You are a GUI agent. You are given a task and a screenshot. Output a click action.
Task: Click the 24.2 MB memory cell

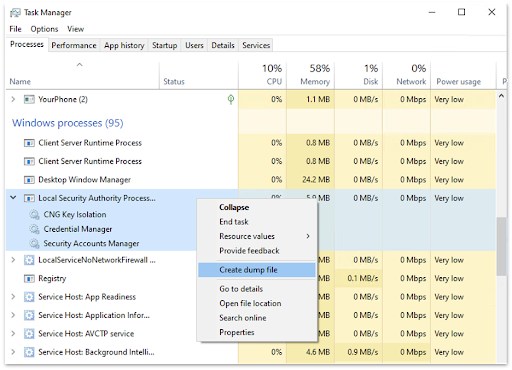coord(310,180)
